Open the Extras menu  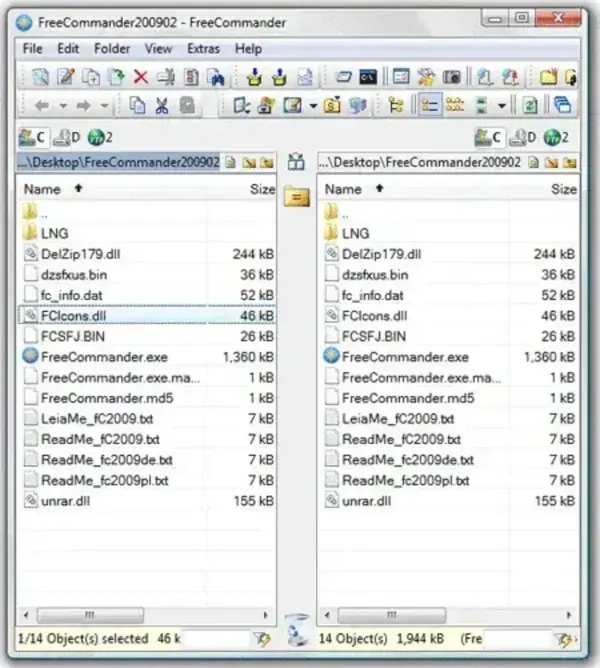pyautogui.click(x=203, y=49)
